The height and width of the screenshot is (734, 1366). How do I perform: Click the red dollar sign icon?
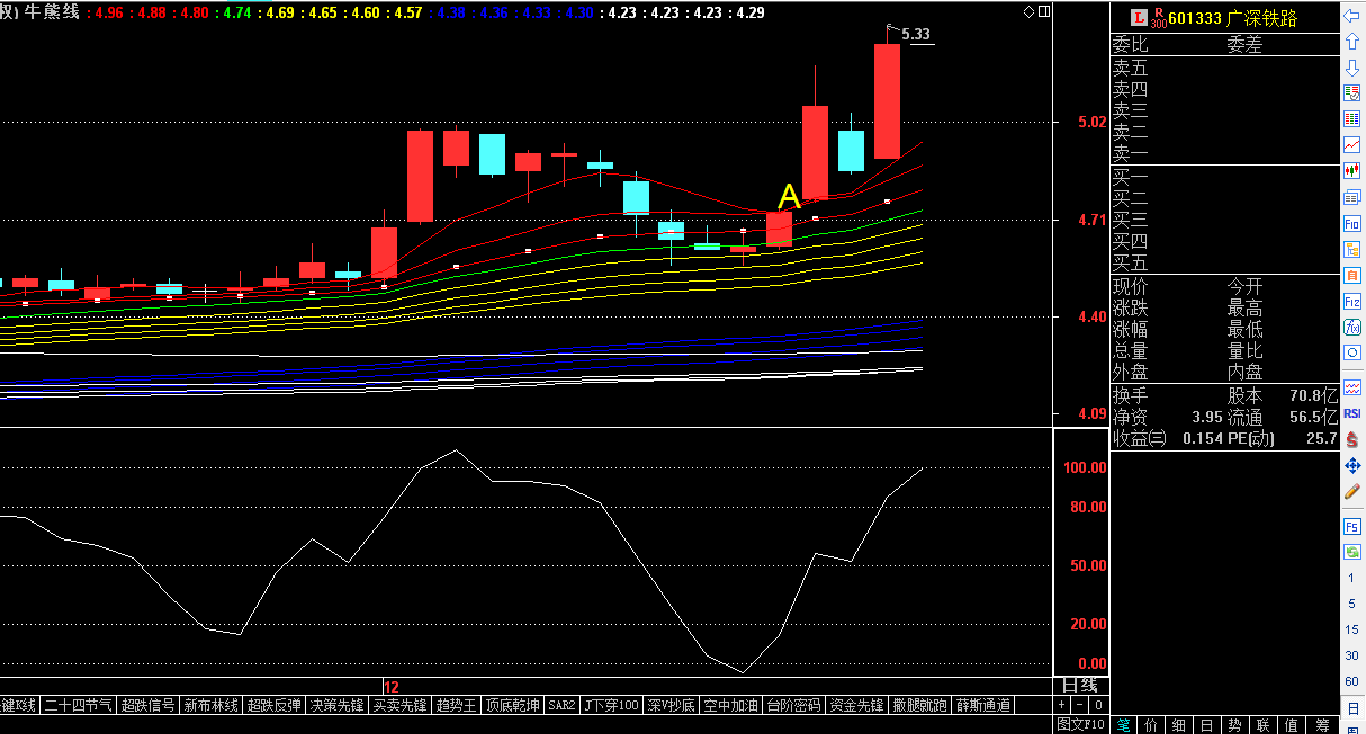(x=1352, y=438)
